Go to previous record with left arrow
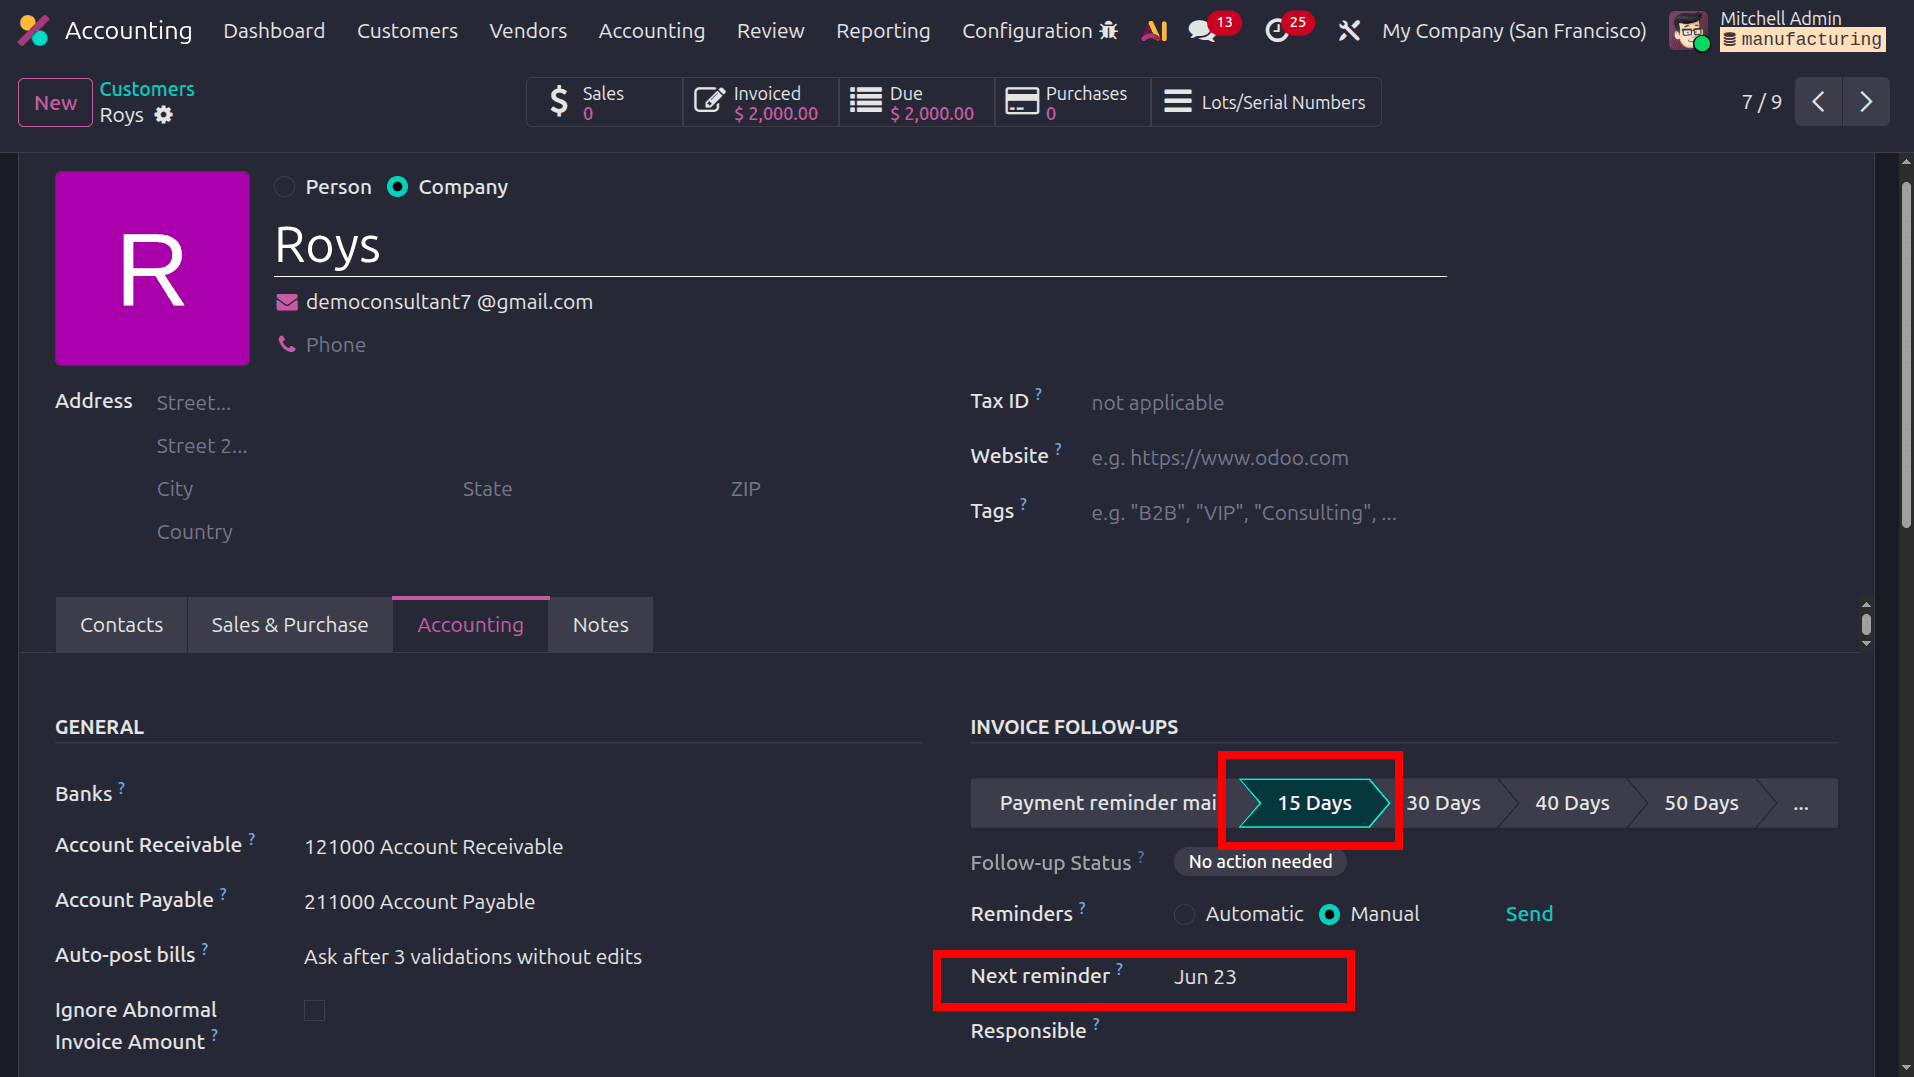 pos(1818,102)
